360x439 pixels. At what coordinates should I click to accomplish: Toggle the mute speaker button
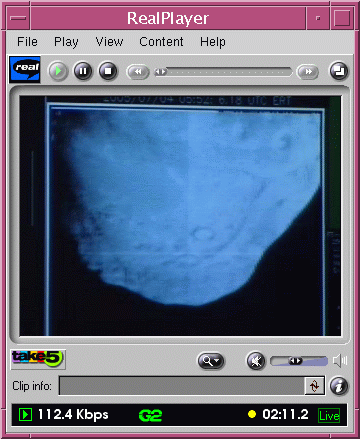(256, 361)
